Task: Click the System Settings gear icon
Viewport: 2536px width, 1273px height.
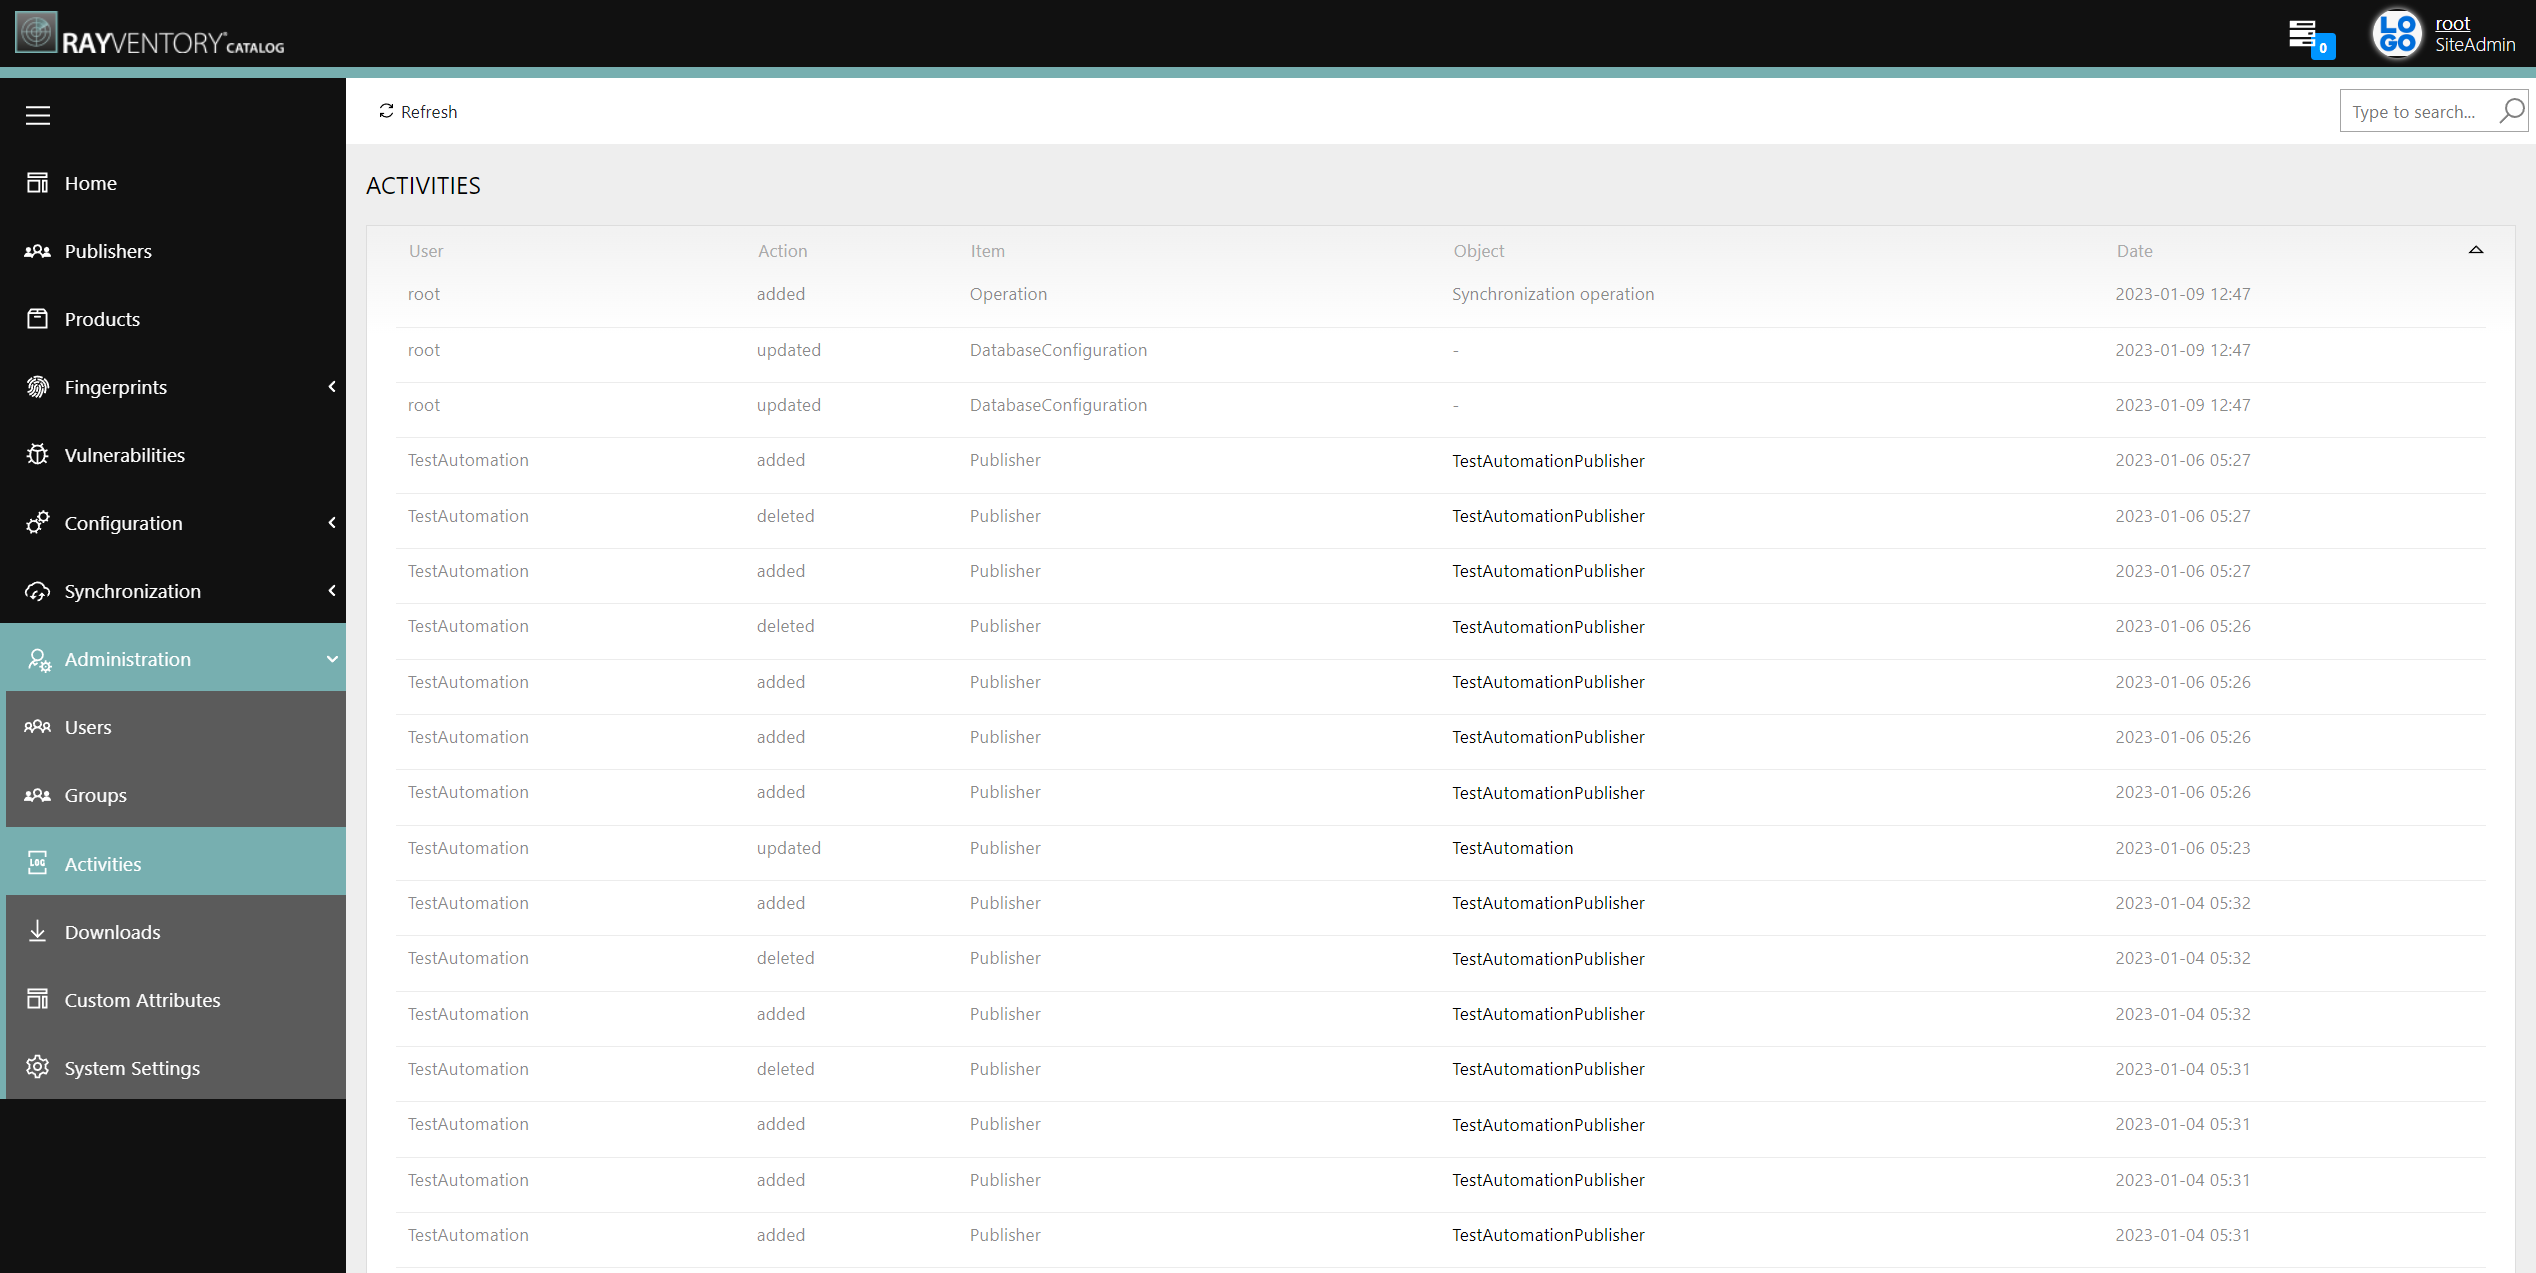Action: (x=38, y=1067)
